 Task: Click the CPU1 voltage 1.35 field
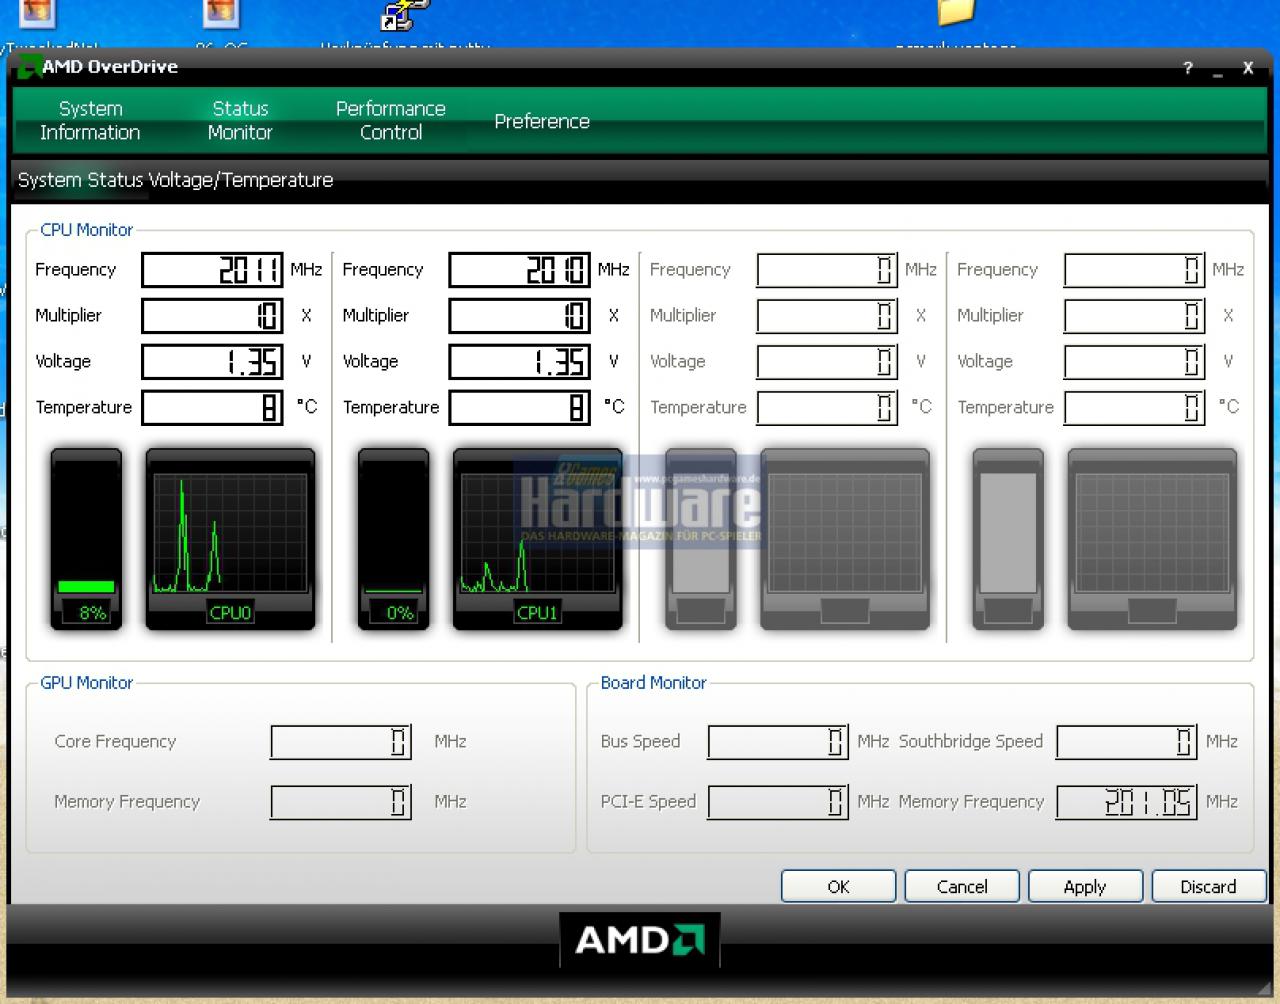point(519,362)
